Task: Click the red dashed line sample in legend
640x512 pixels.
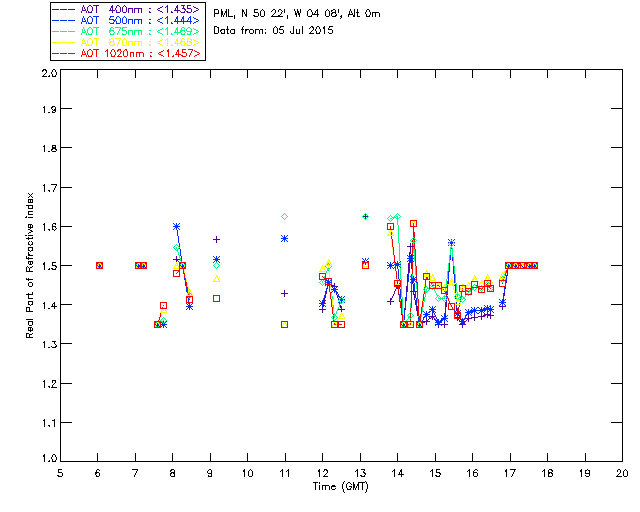Action: (x=64, y=53)
